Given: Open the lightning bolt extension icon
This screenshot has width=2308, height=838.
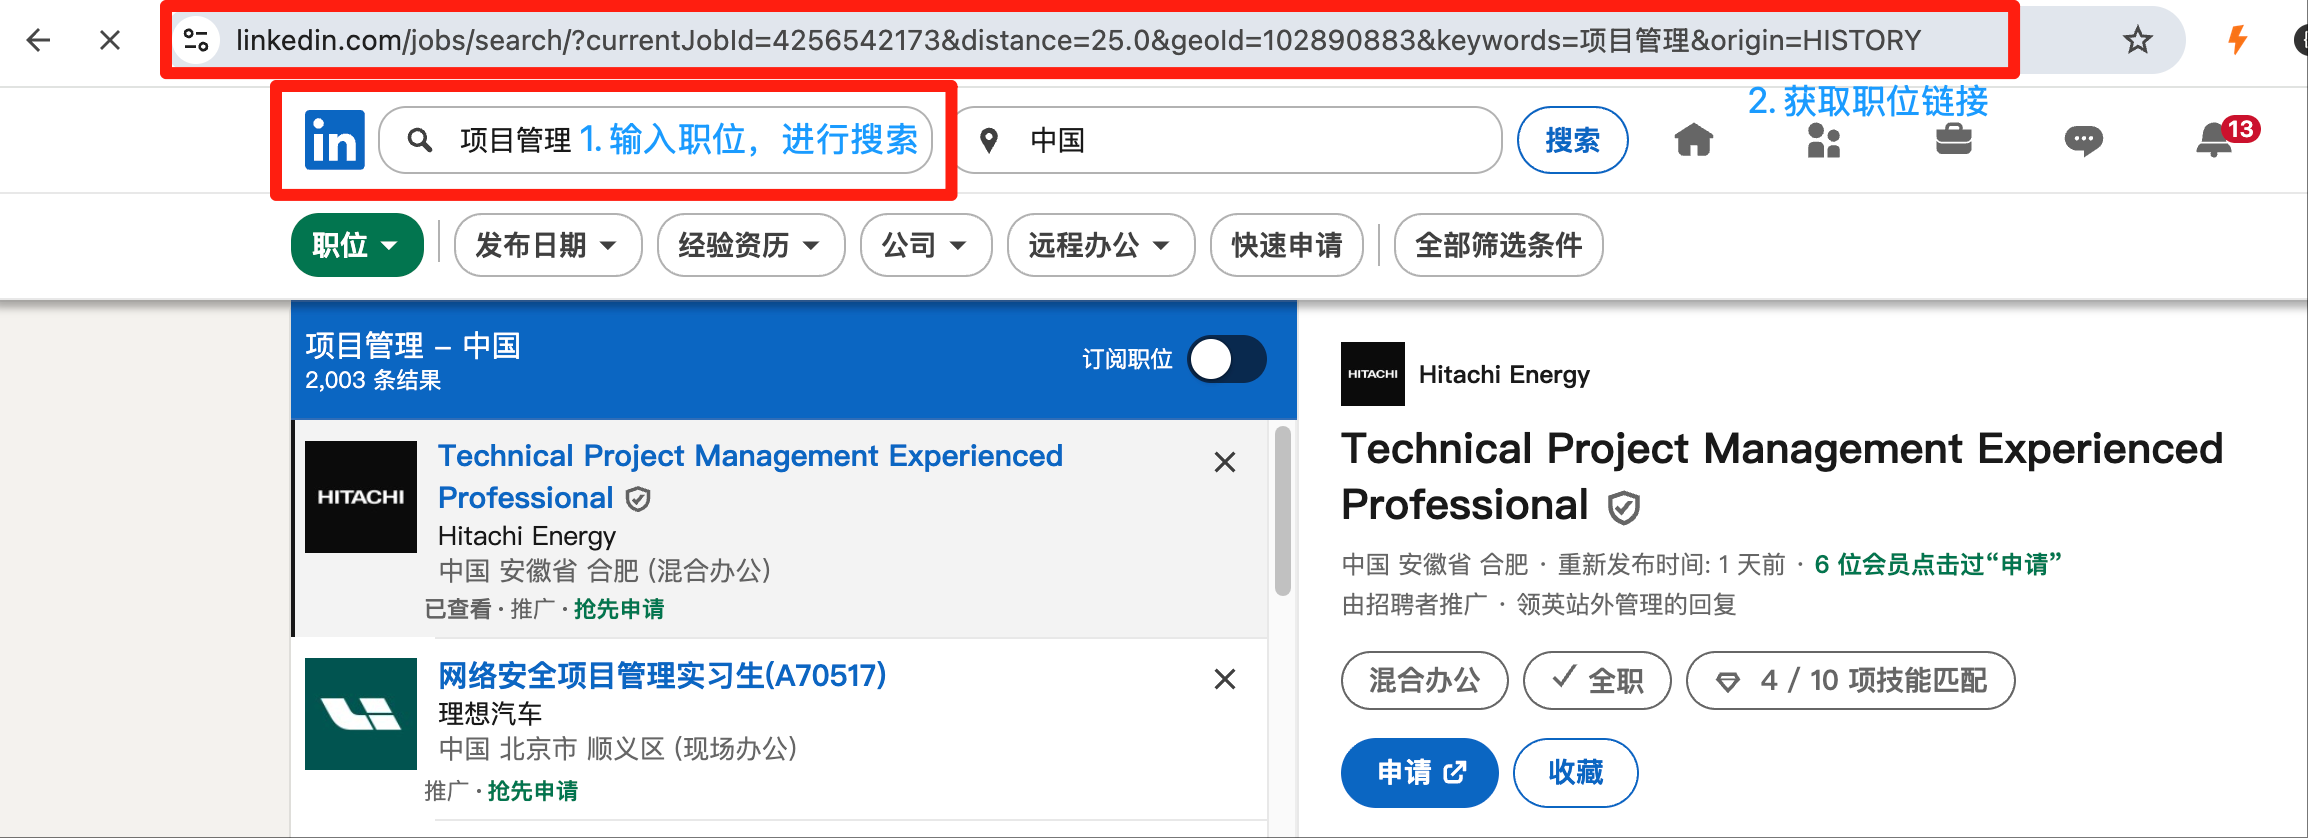Looking at the screenshot, I should [x=2238, y=40].
